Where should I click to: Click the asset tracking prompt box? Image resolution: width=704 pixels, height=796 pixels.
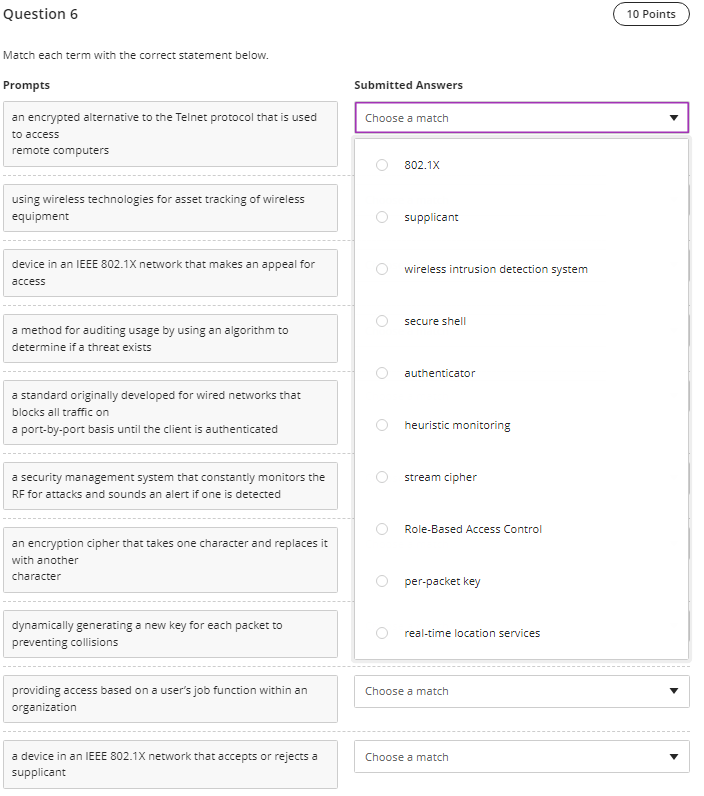point(170,208)
